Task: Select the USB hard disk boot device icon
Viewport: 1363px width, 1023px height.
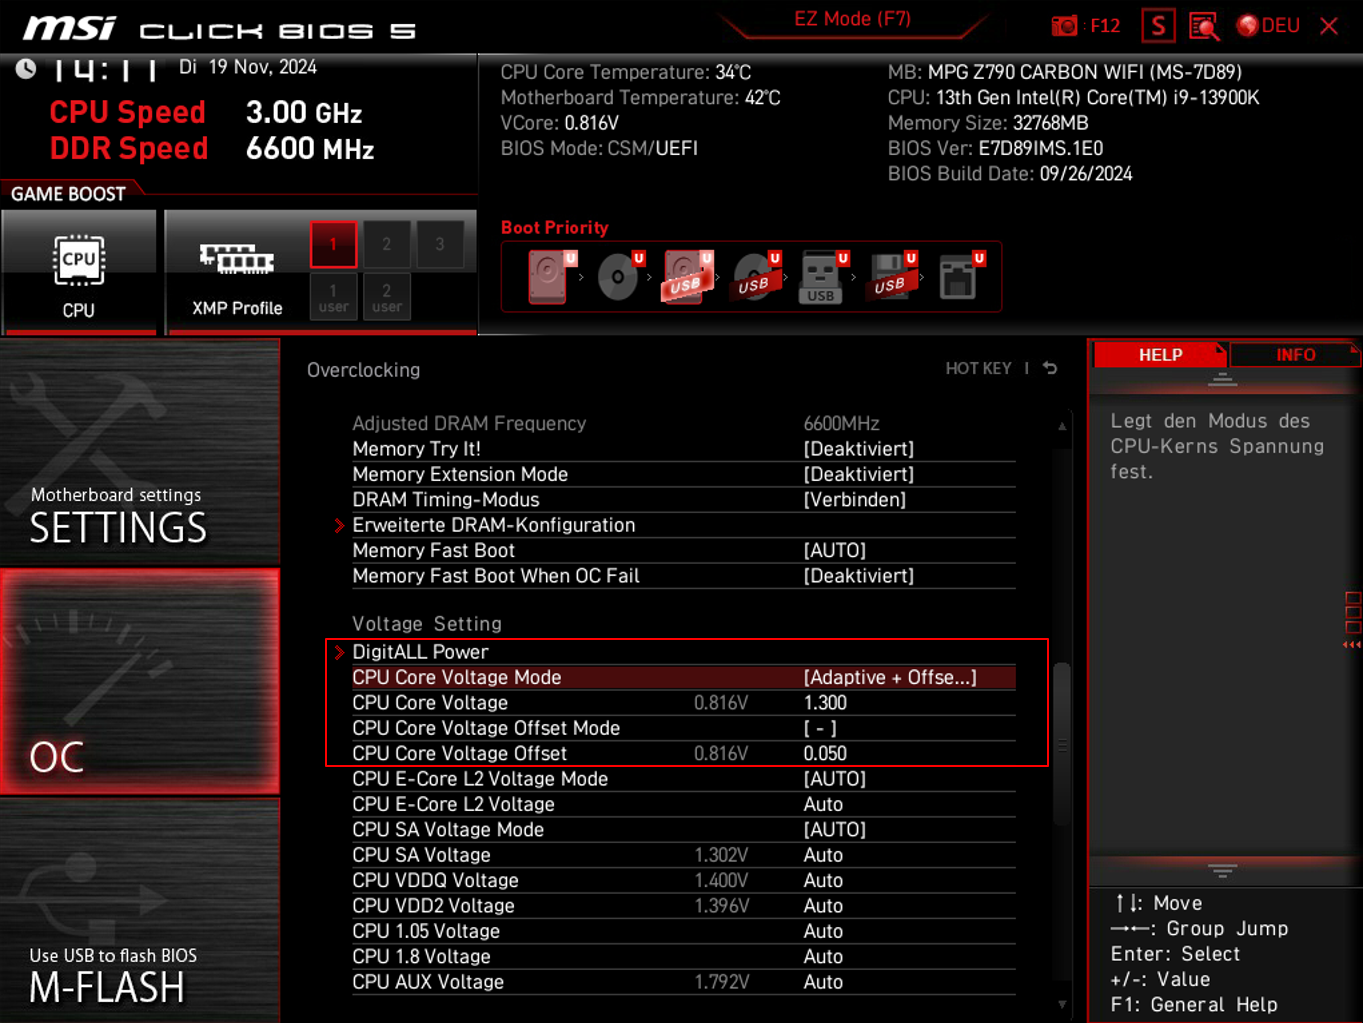Action: tap(687, 277)
